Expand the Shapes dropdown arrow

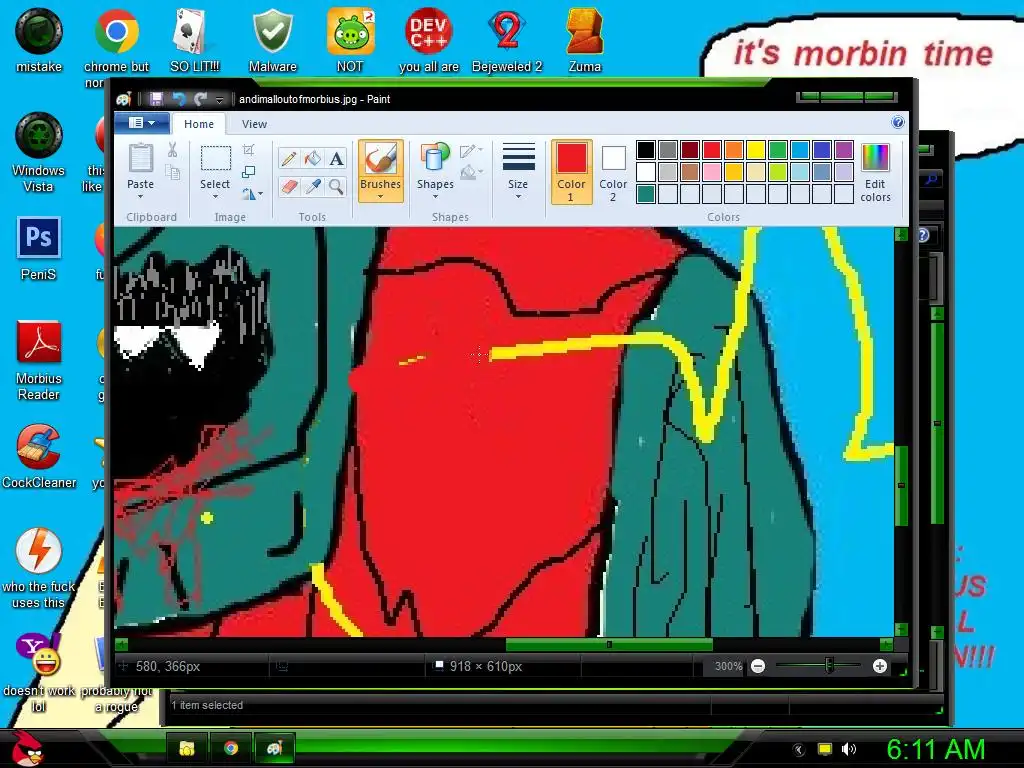435,197
